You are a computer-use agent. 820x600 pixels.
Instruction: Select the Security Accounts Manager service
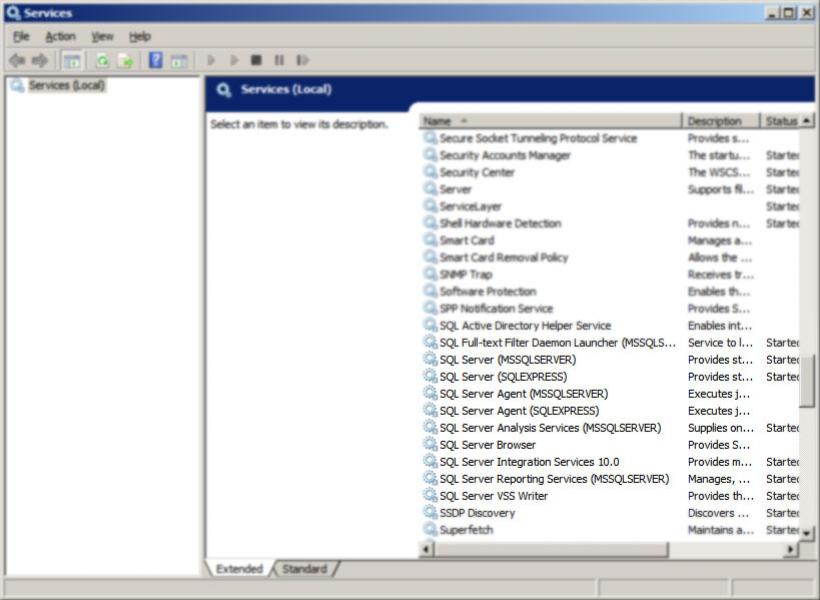click(x=505, y=155)
